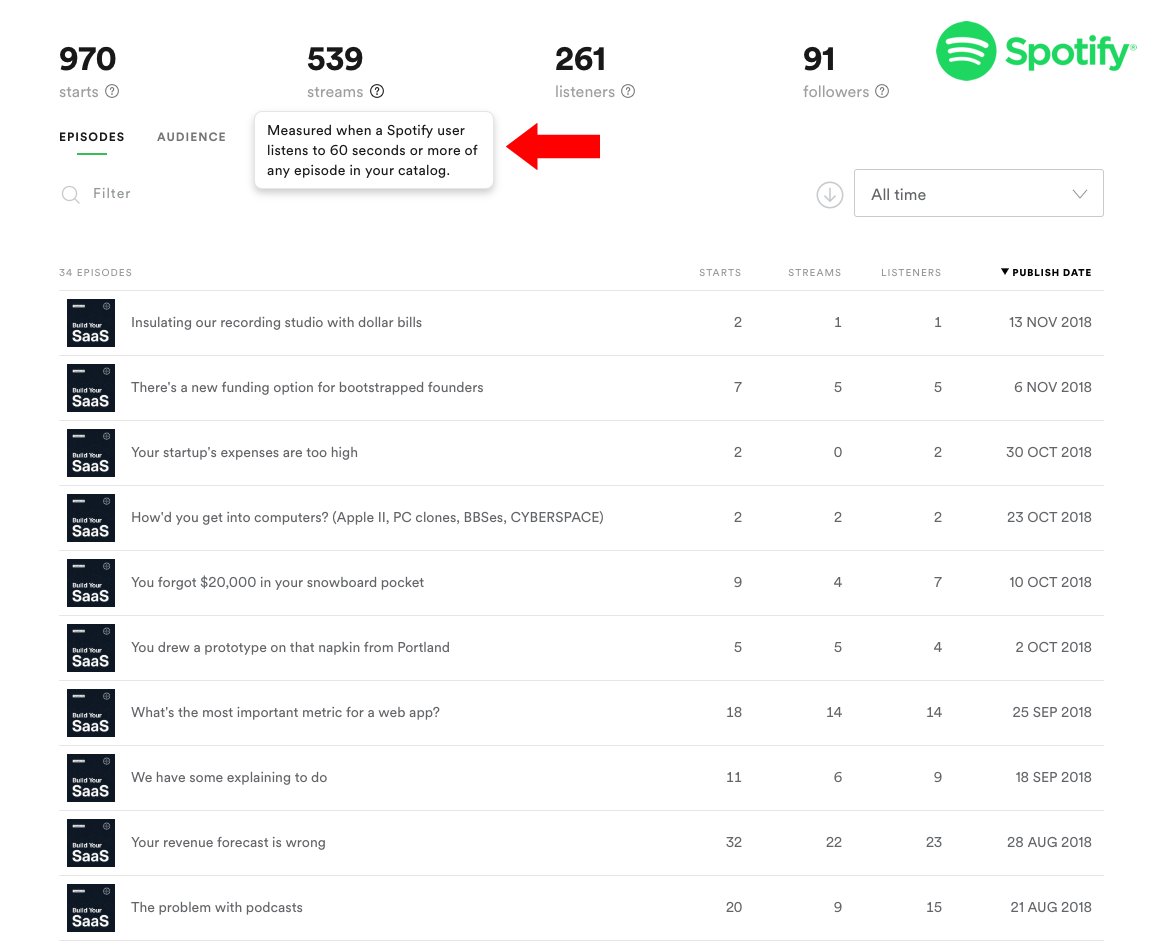Click the search magnifier icon
Viewport: 1159px width, 948px height.
pos(70,194)
